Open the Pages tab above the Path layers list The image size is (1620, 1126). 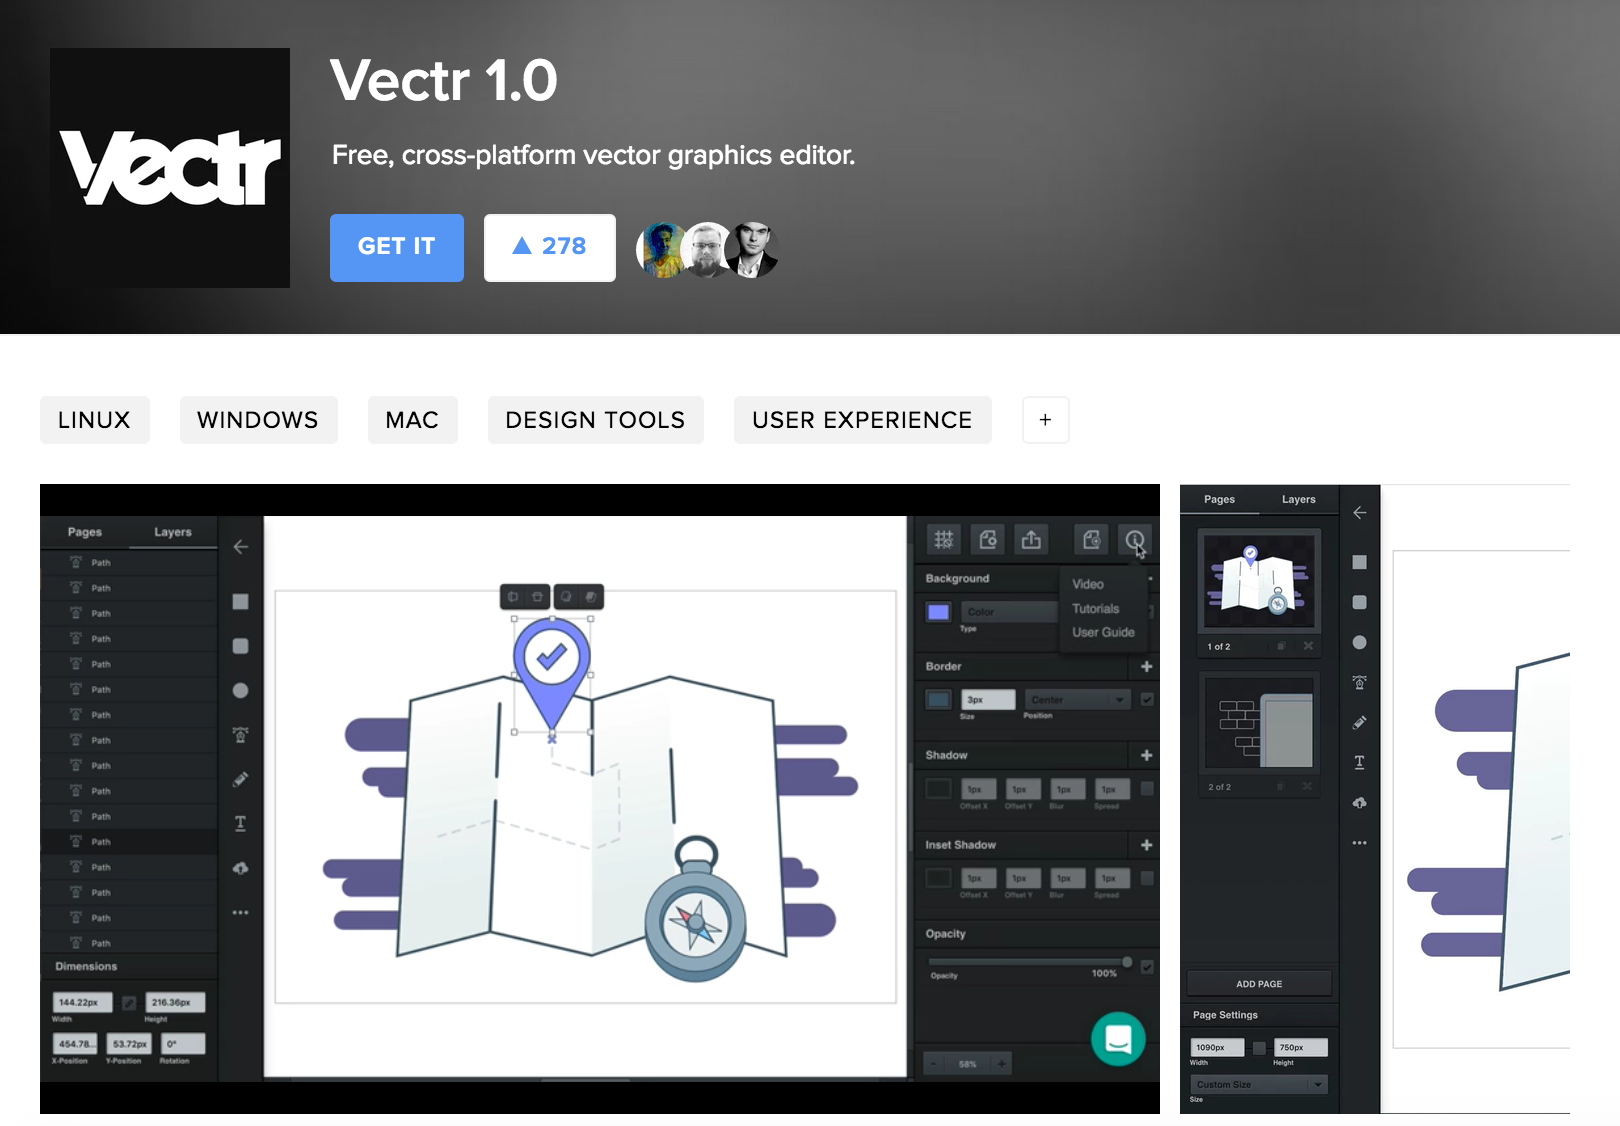tap(85, 532)
